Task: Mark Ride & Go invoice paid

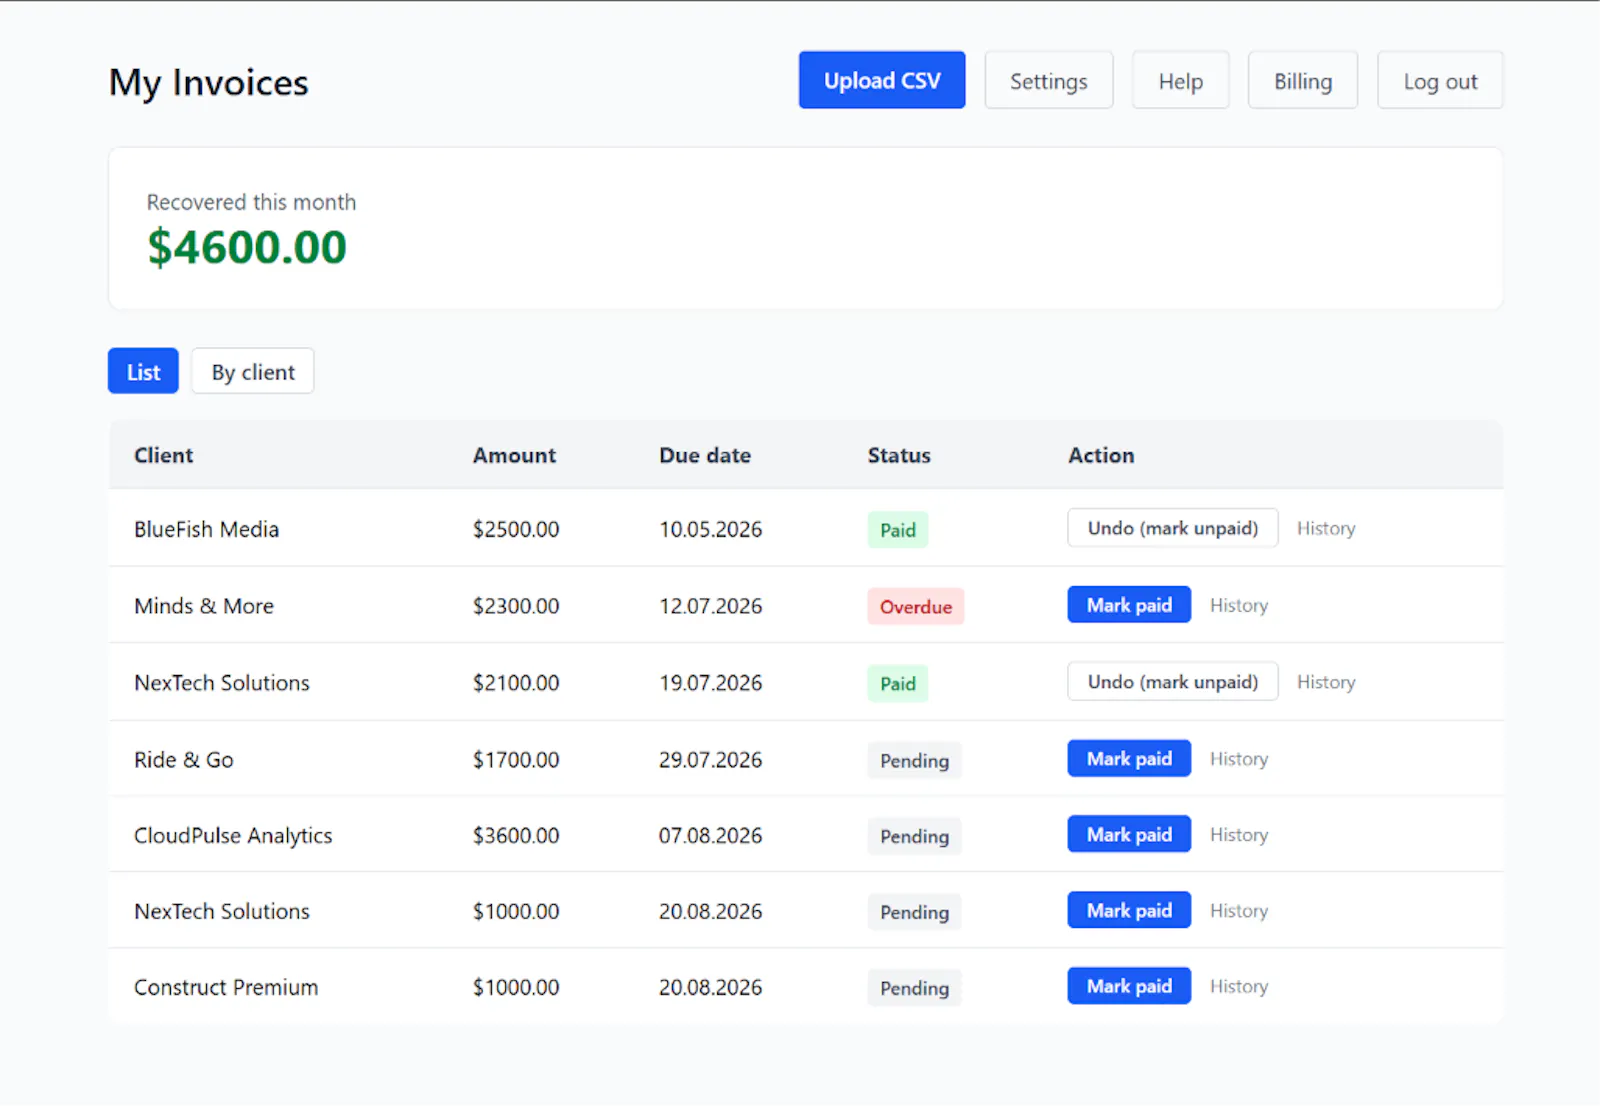Action: point(1129,759)
